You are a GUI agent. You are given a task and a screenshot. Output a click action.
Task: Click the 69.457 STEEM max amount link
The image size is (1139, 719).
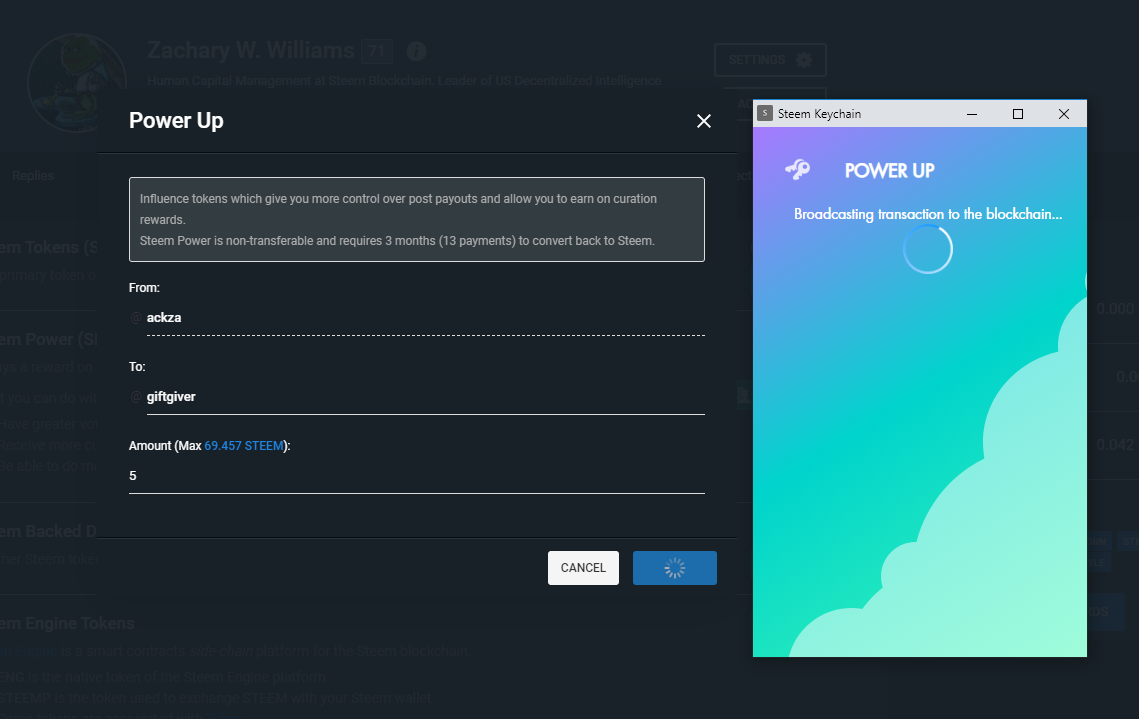tap(244, 446)
